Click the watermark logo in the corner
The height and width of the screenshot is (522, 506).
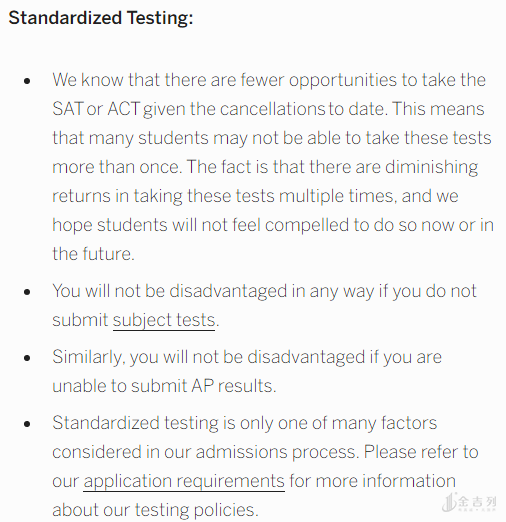coord(469,502)
